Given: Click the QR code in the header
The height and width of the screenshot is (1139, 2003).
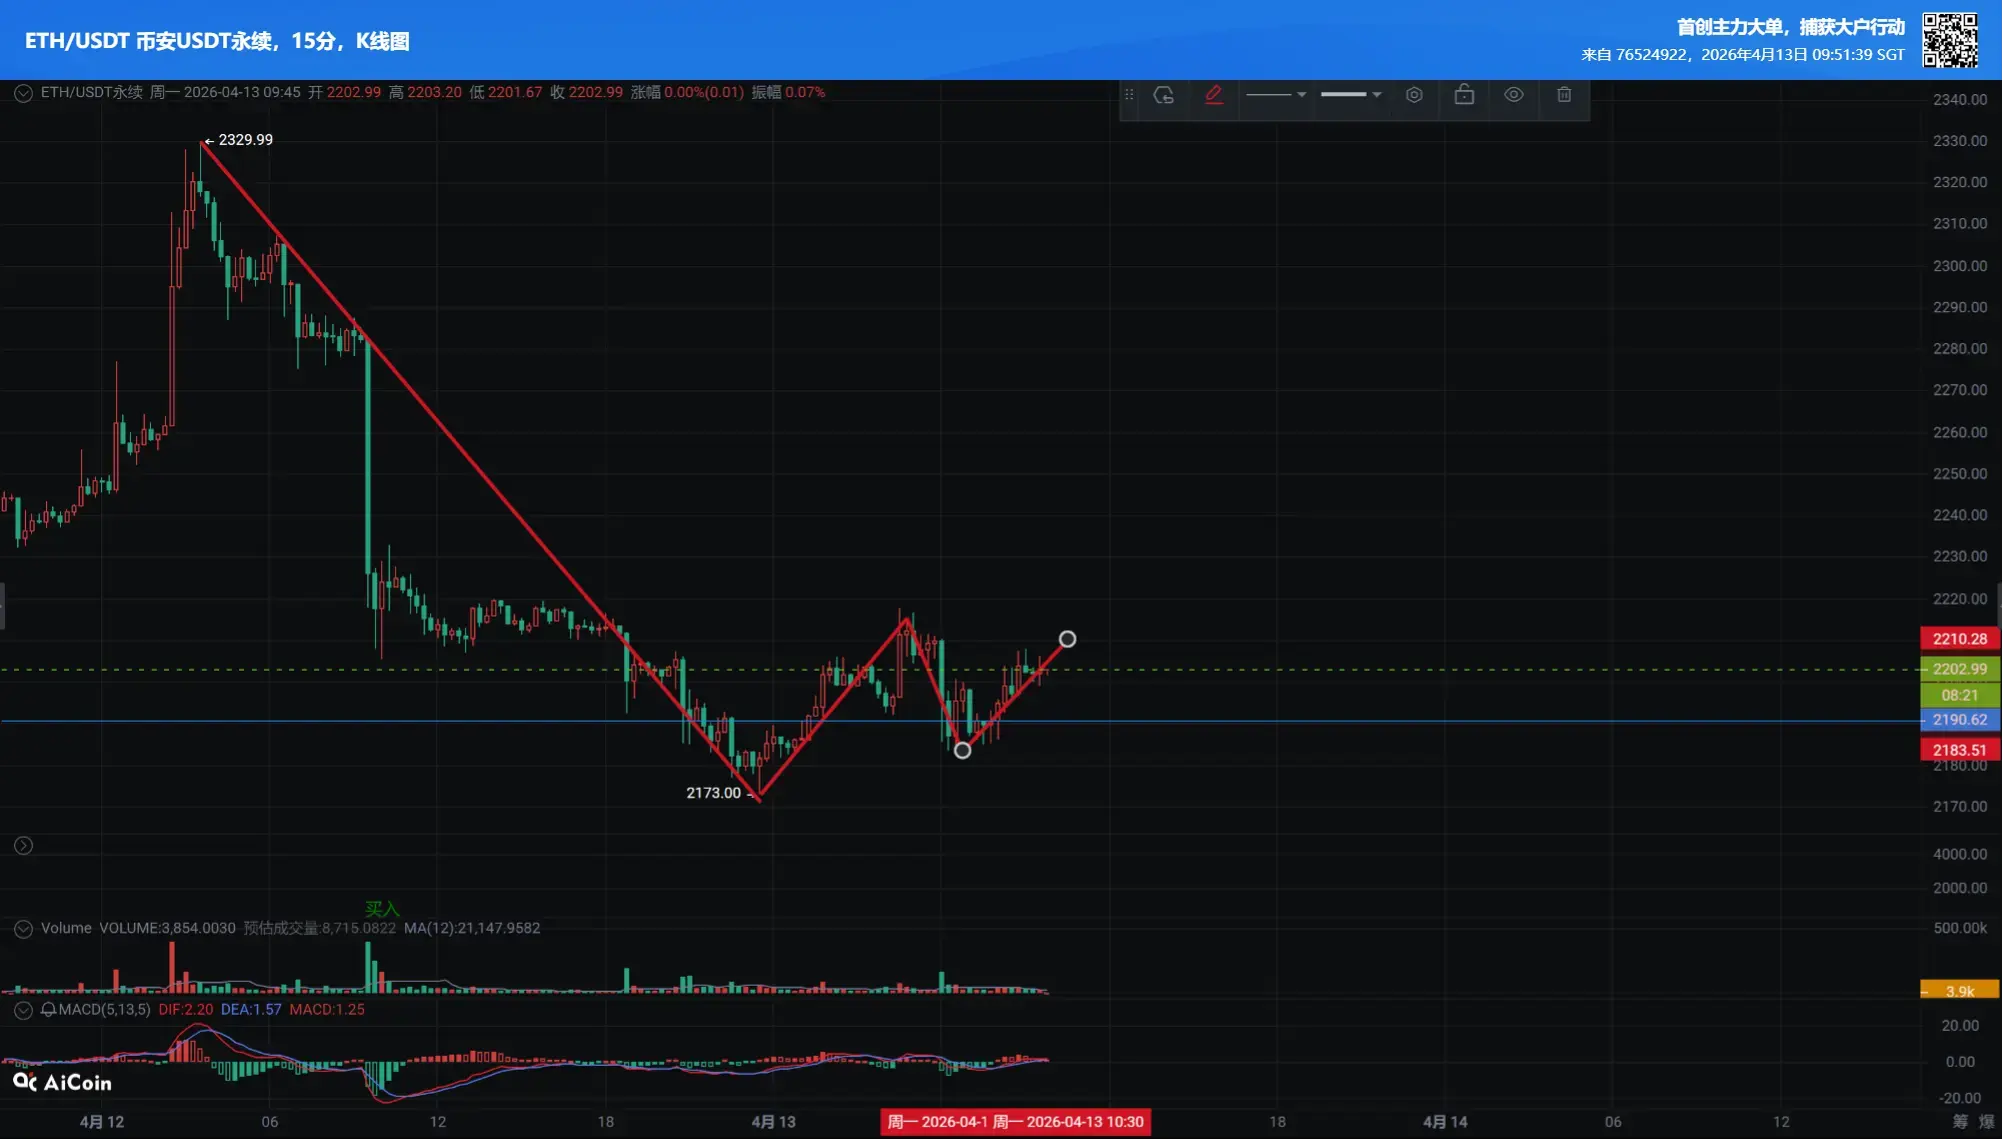Looking at the screenshot, I should pos(1949,40).
